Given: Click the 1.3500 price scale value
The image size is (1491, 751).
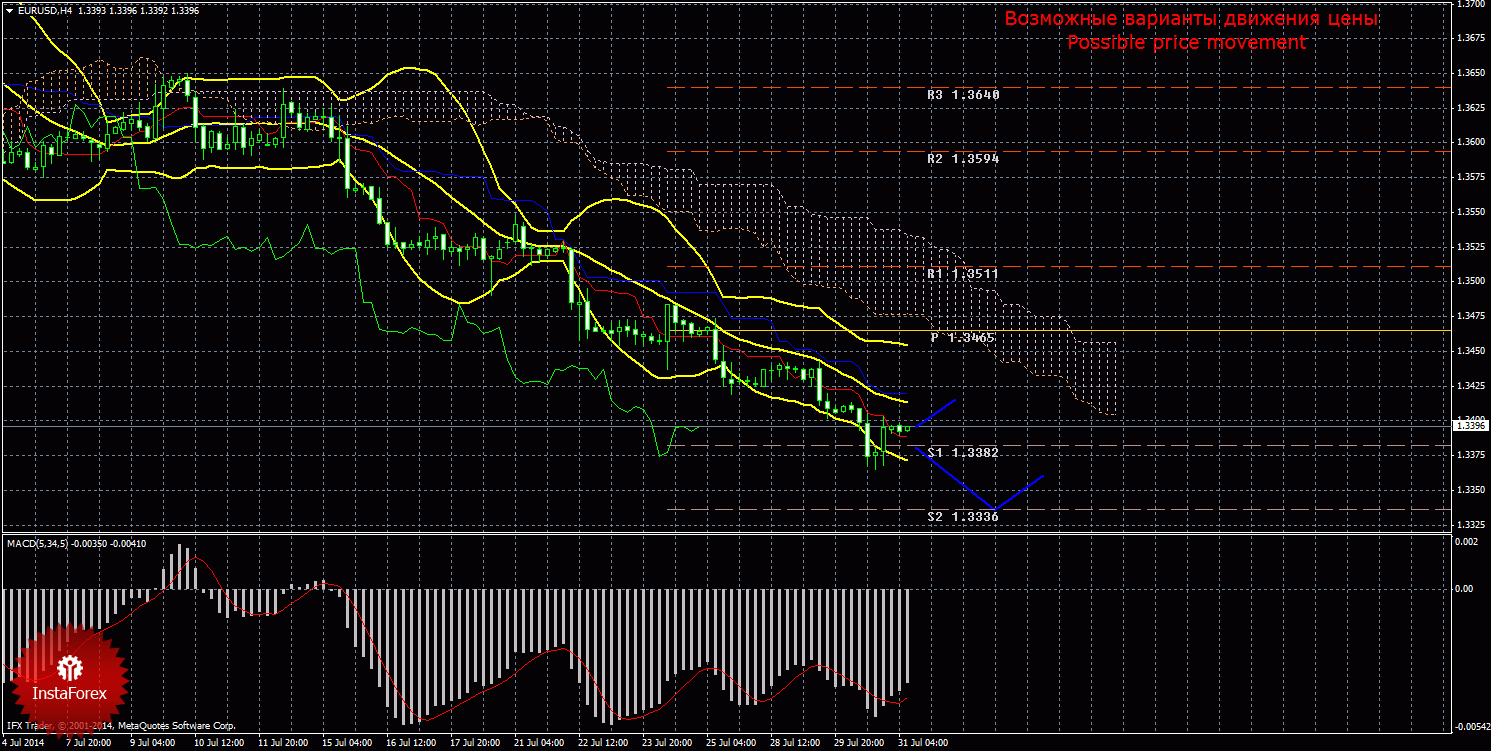Looking at the screenshot, I should pos(1469,282).
